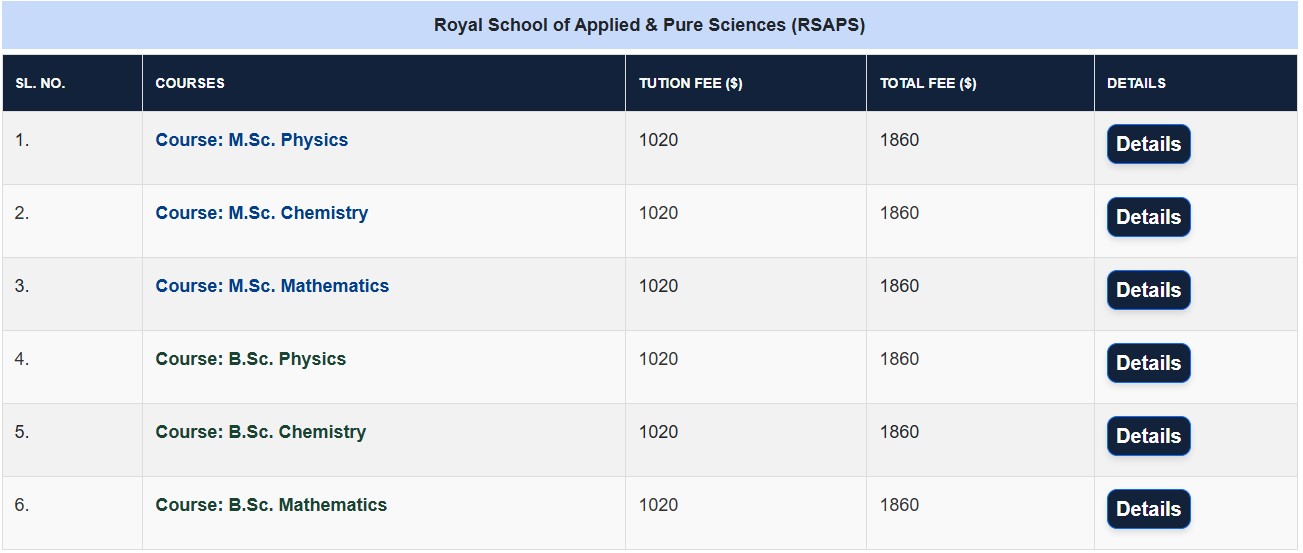Click the SL. NO. column header

point(40,83)
